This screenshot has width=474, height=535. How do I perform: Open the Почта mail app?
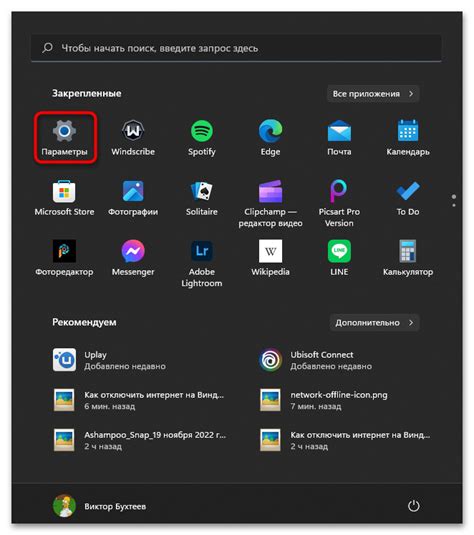[x=339, y=138]
